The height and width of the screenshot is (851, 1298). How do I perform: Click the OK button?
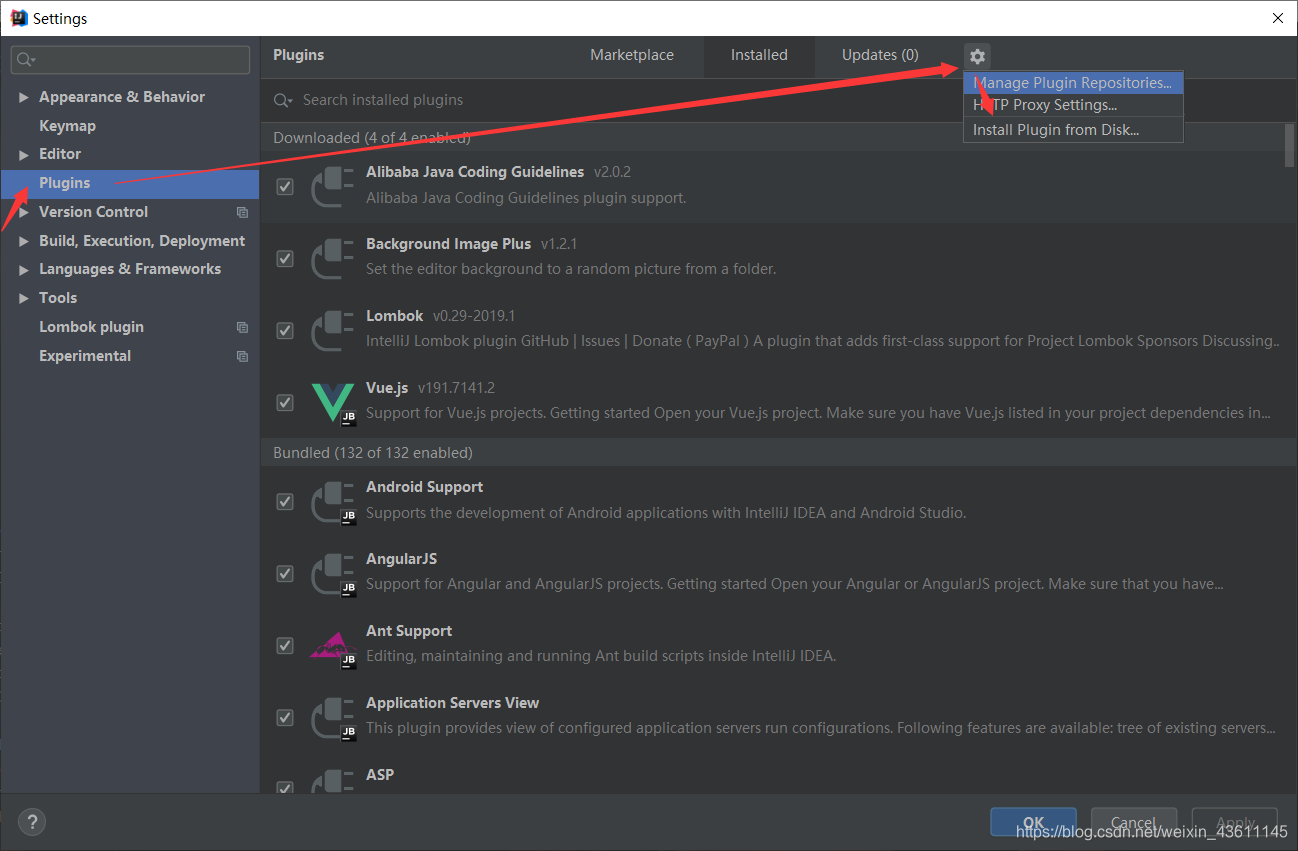1033,823
